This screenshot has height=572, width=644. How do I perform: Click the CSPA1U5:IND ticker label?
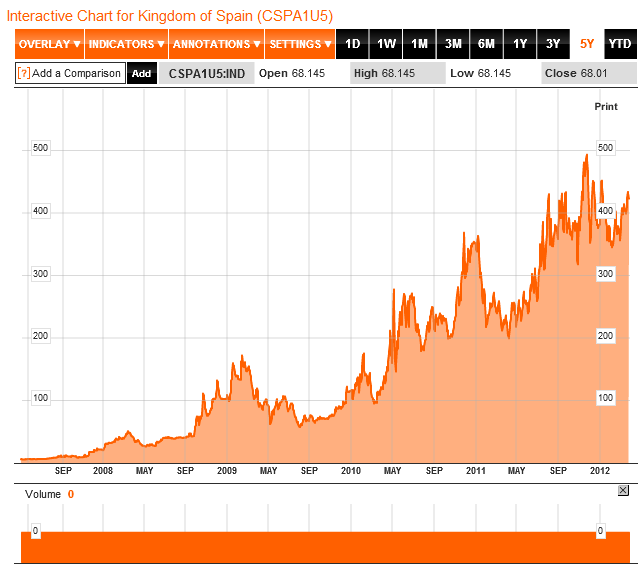point(207,73)
